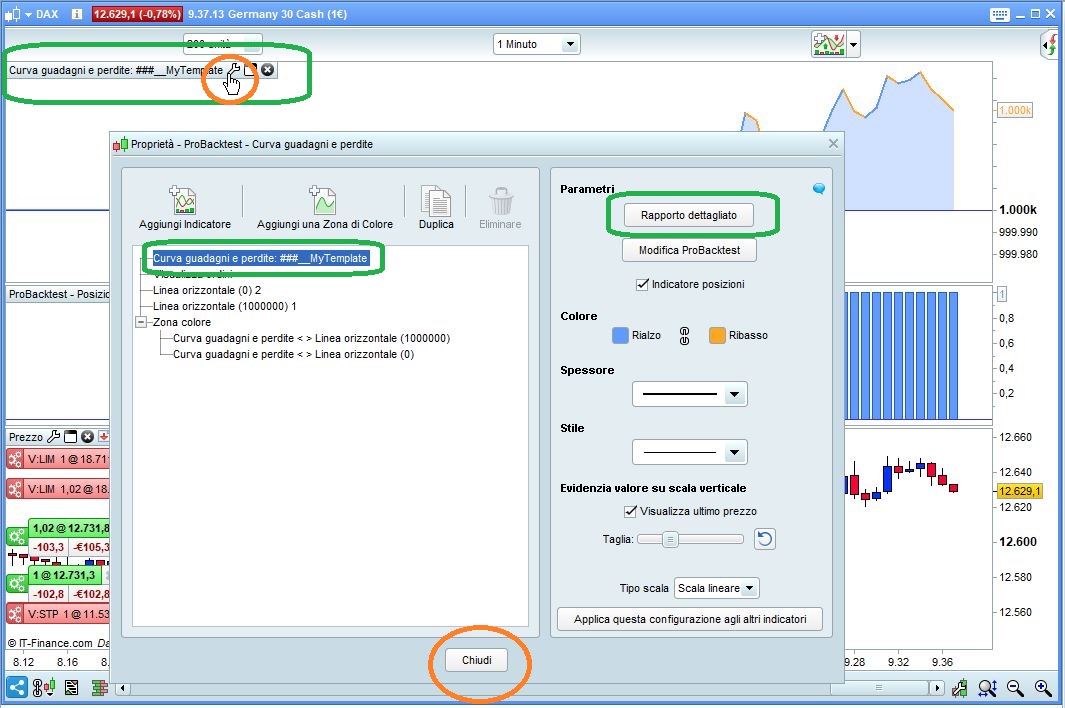Viewport: 1065px width, 708px height.
Task: Click the linked candlestick icon in bottom toolbar
Action: coord(43,688)
